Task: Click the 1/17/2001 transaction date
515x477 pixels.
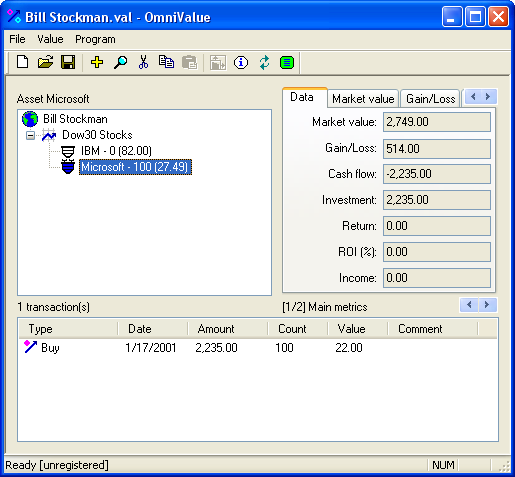Action: [151, 348]
